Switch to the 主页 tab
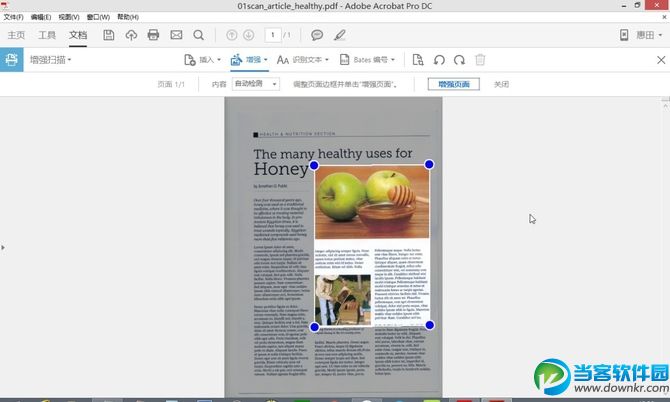670x402 pixels. pos(16,35)
